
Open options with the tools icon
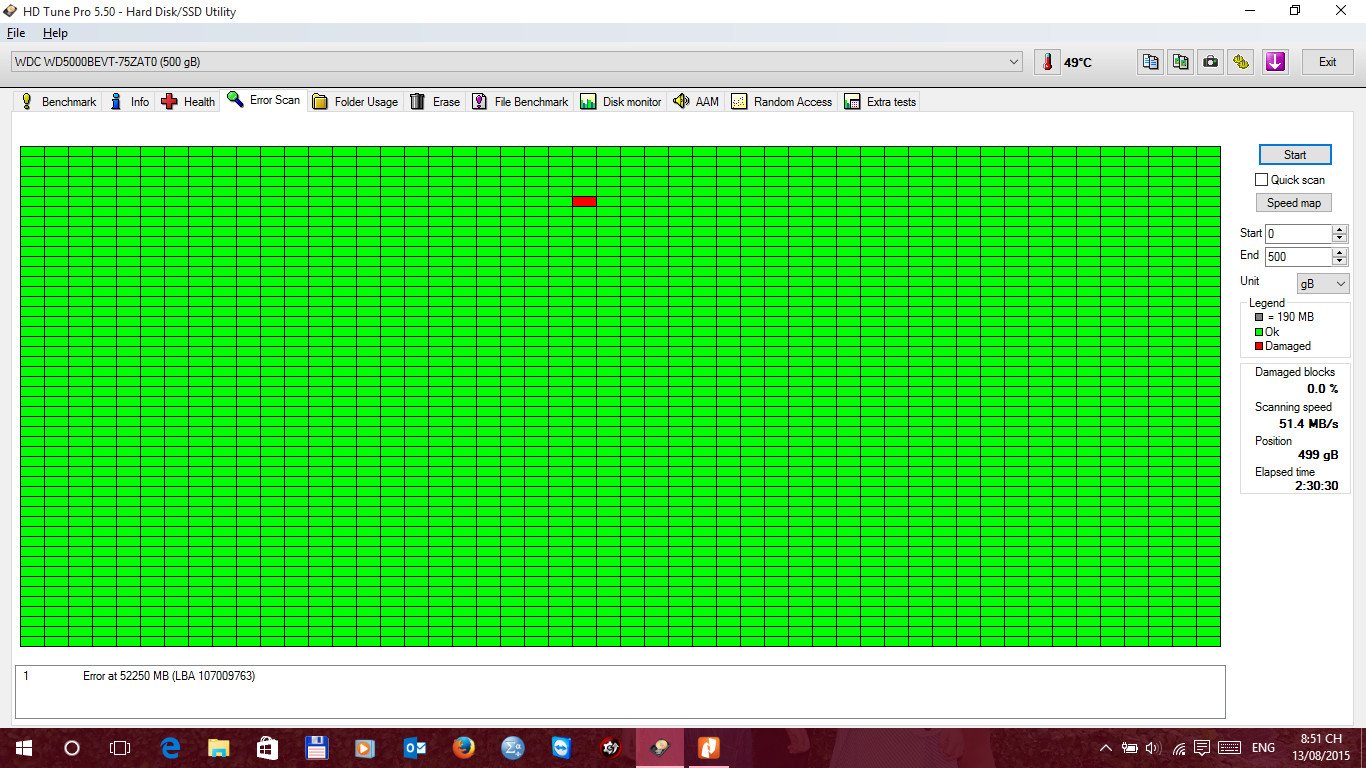tap(1241, 62)
